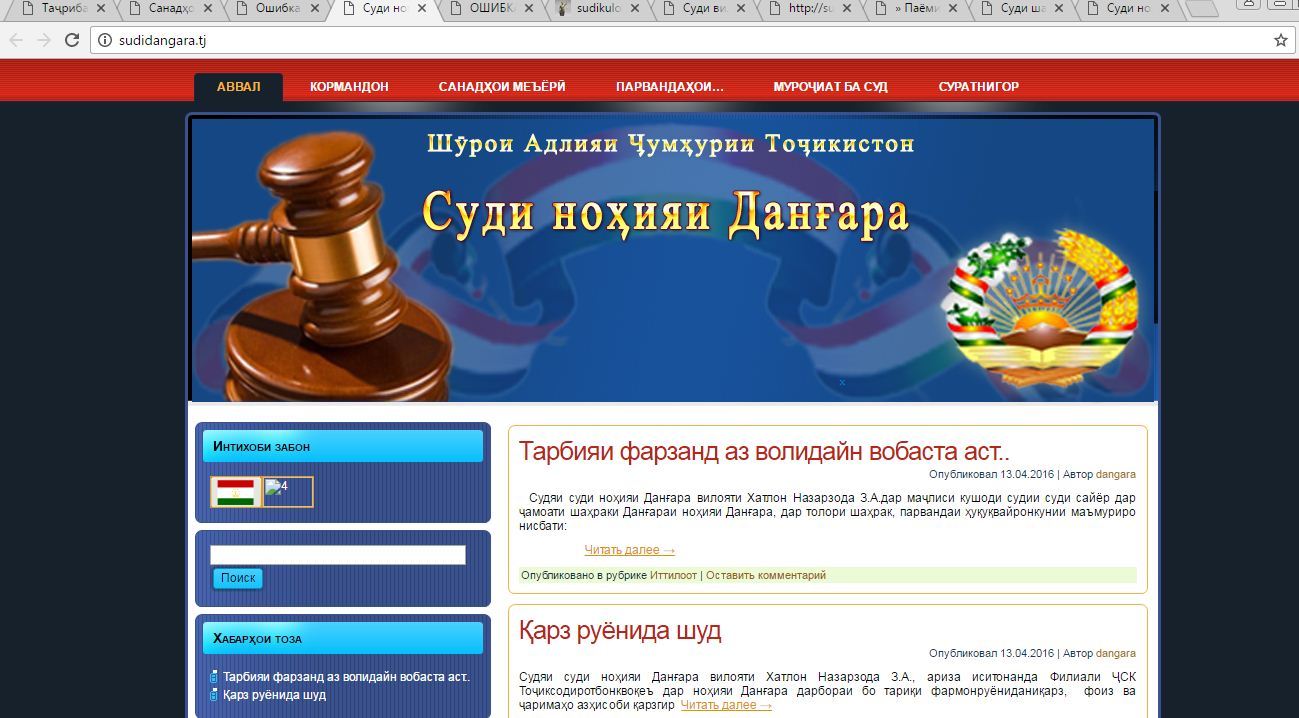1299x718 pixels.
Task: Open Қарз руёнида шуд in sidebar news
Action: pyautogui.click(x=274, y=695)
